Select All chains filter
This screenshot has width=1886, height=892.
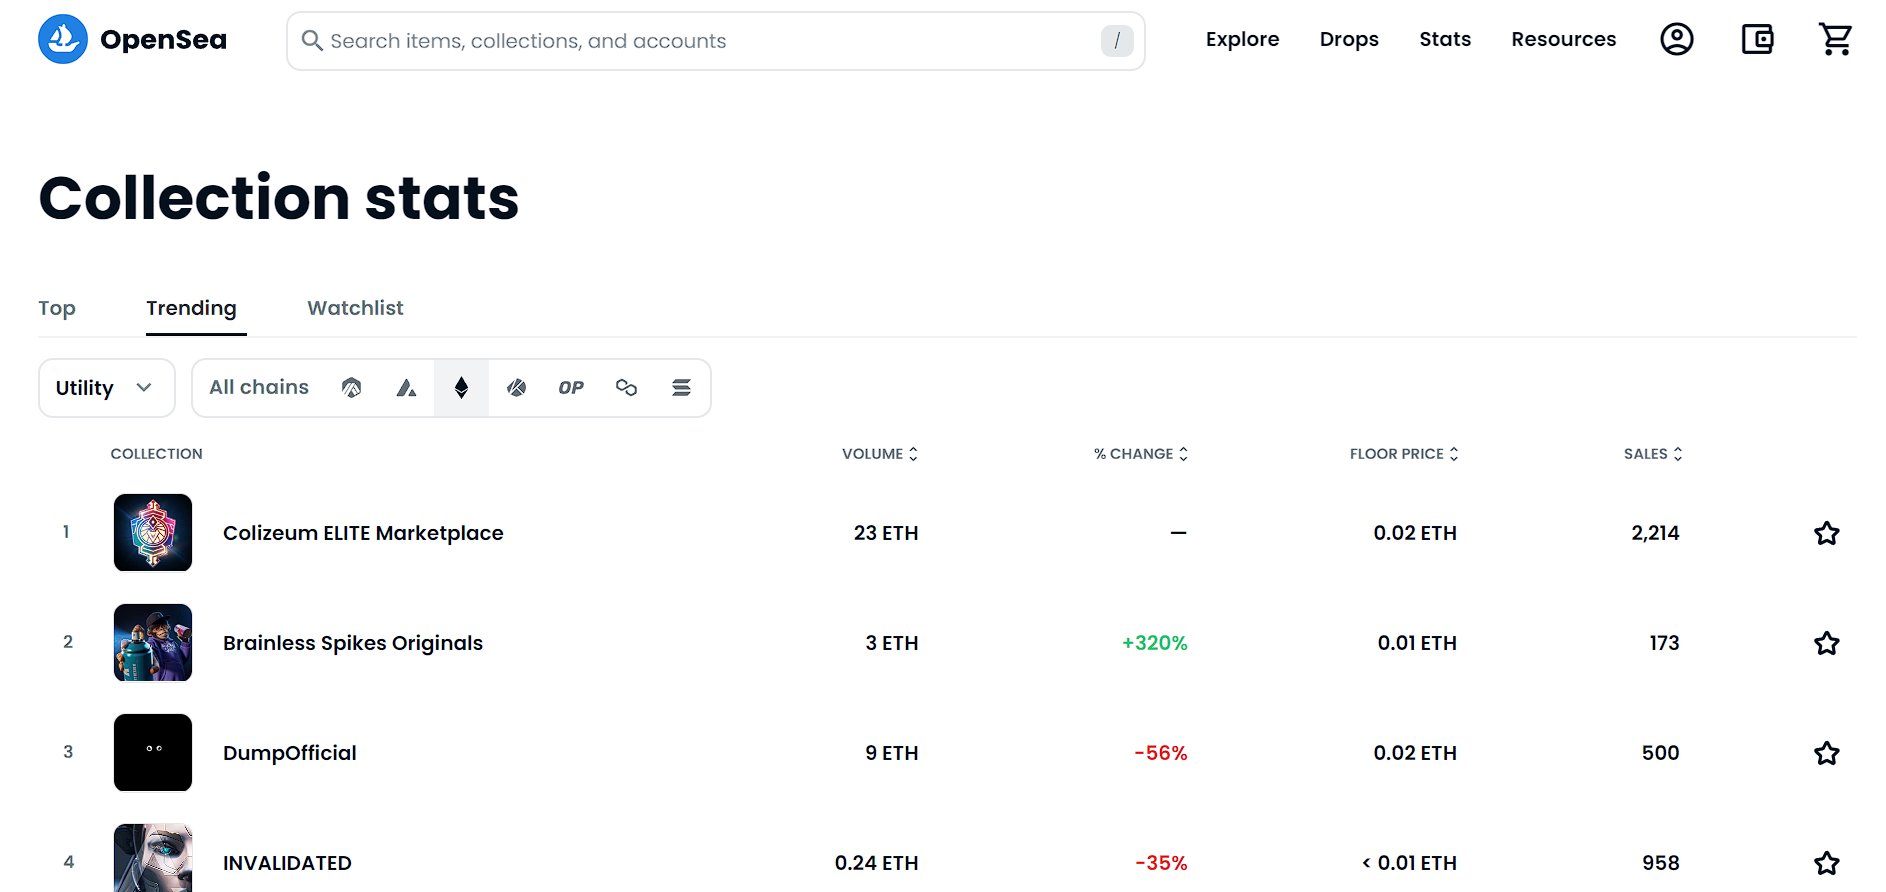click(259, 388)
